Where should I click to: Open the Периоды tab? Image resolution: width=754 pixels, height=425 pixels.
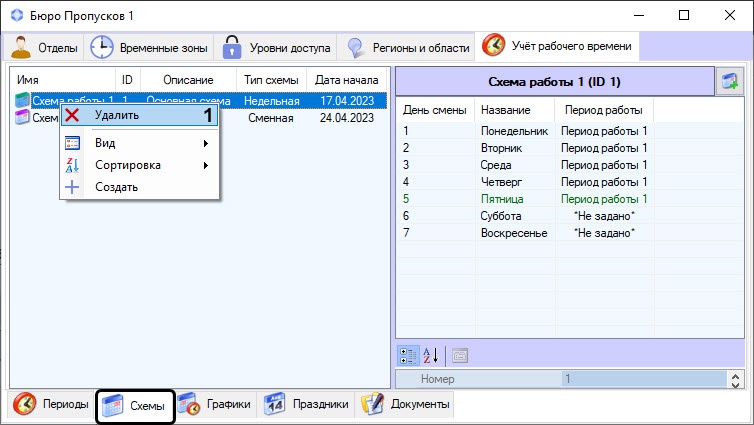coord(52,404)
